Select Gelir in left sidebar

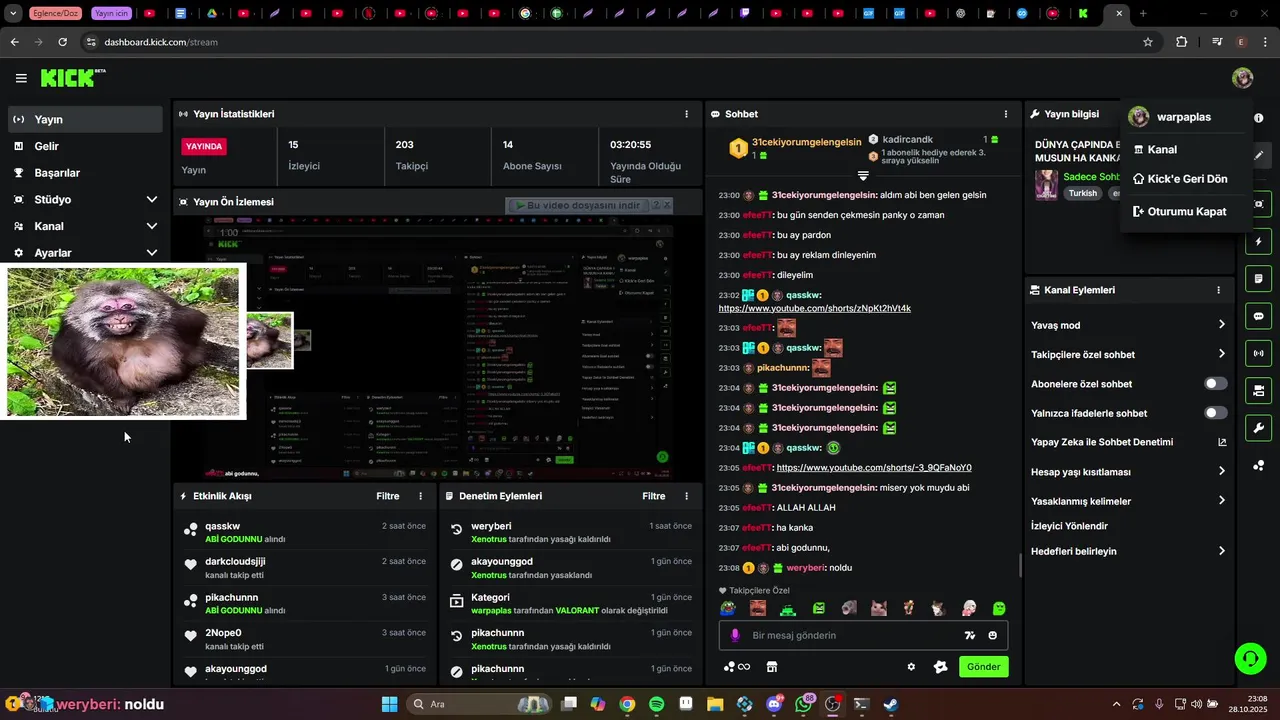tap(85, 146)
